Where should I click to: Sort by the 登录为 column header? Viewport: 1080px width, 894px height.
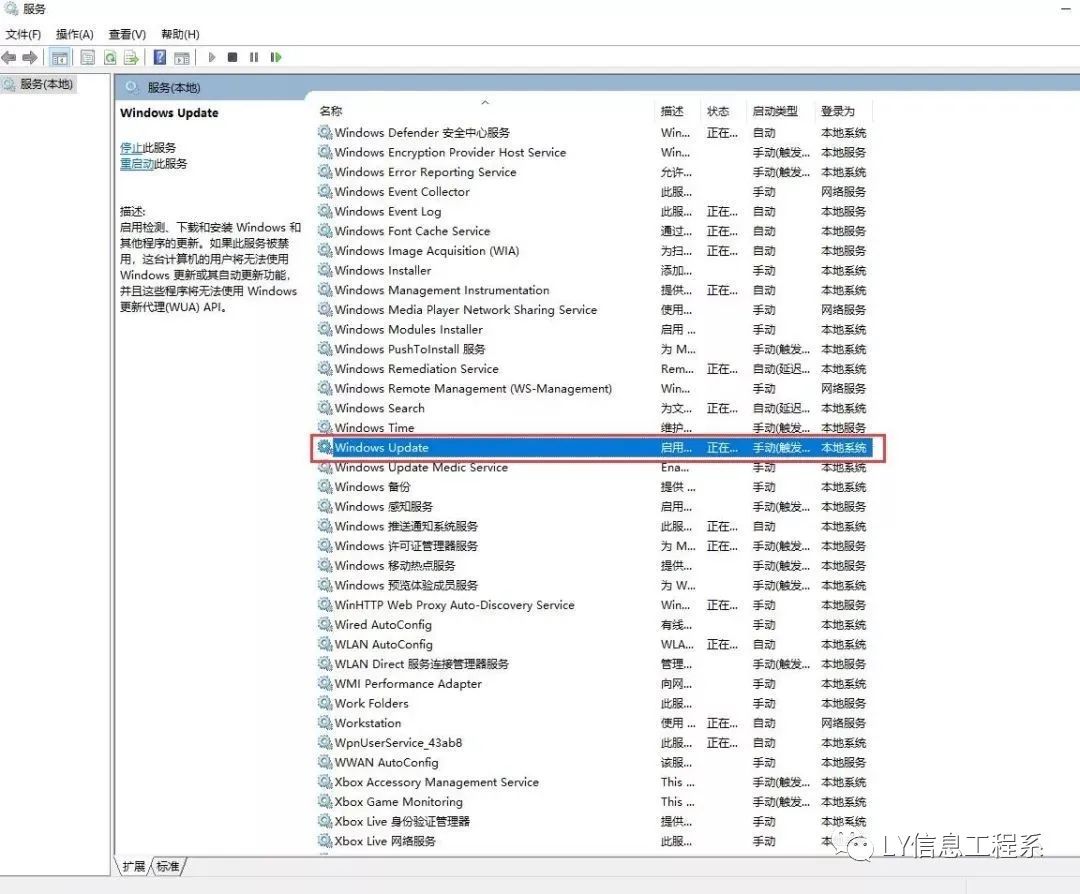[838, 111]
